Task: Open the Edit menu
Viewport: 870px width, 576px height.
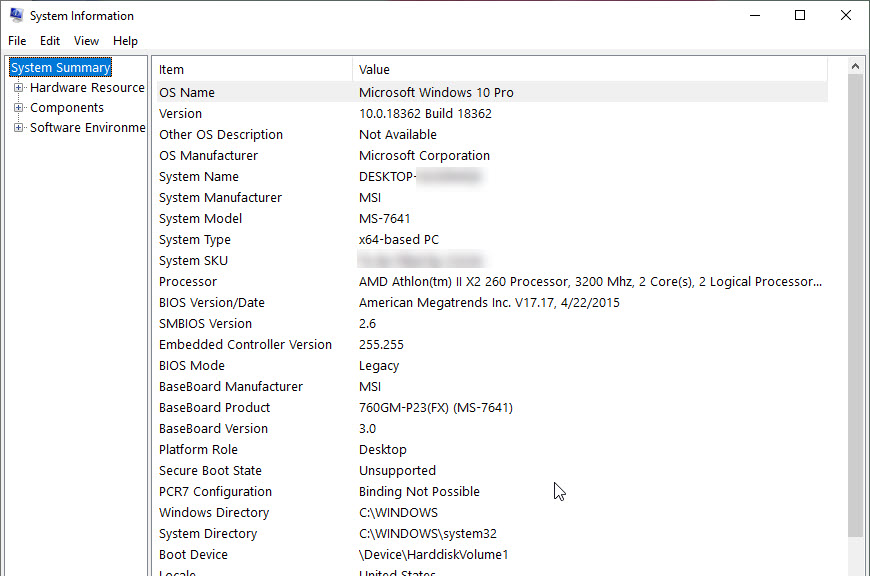Action: point(50,41)
